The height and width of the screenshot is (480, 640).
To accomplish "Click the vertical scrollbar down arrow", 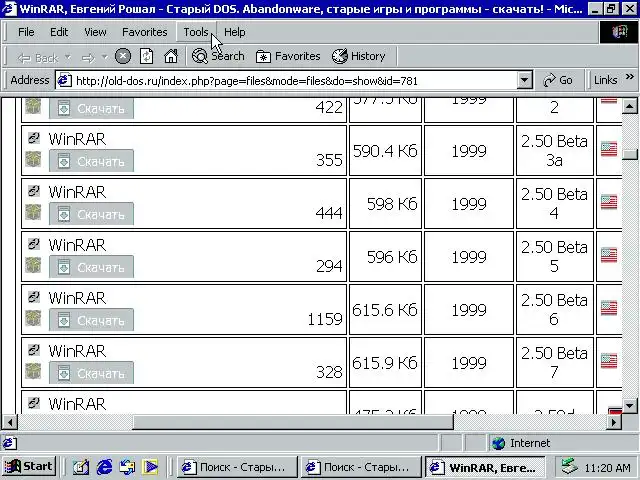I will [630, 405].
